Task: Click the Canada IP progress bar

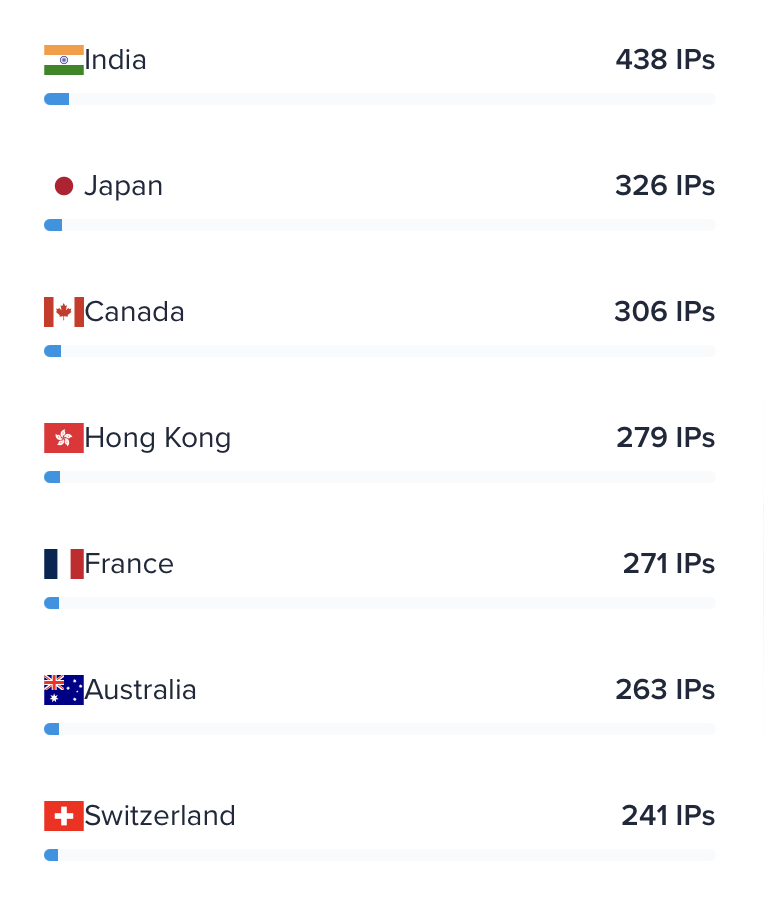Action: point(380,351)
